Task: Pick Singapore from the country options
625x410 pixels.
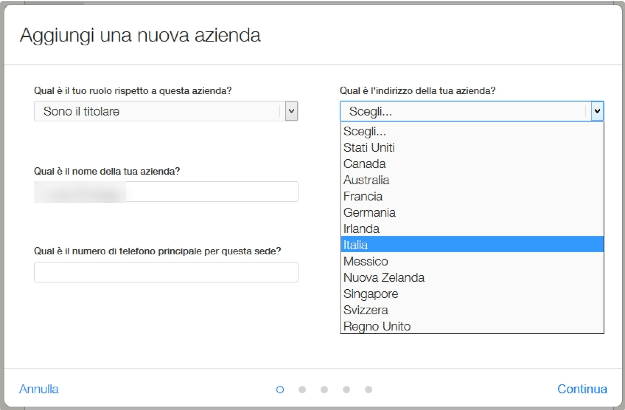Action: 370,294
